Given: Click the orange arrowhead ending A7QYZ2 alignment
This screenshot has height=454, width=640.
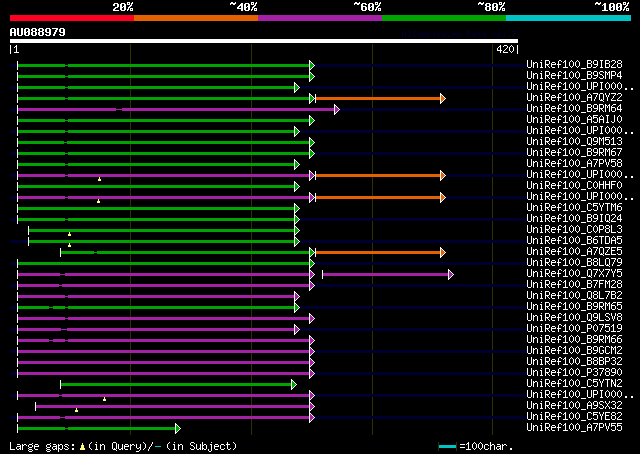Looking at the screenshot, I should (443, 98).
